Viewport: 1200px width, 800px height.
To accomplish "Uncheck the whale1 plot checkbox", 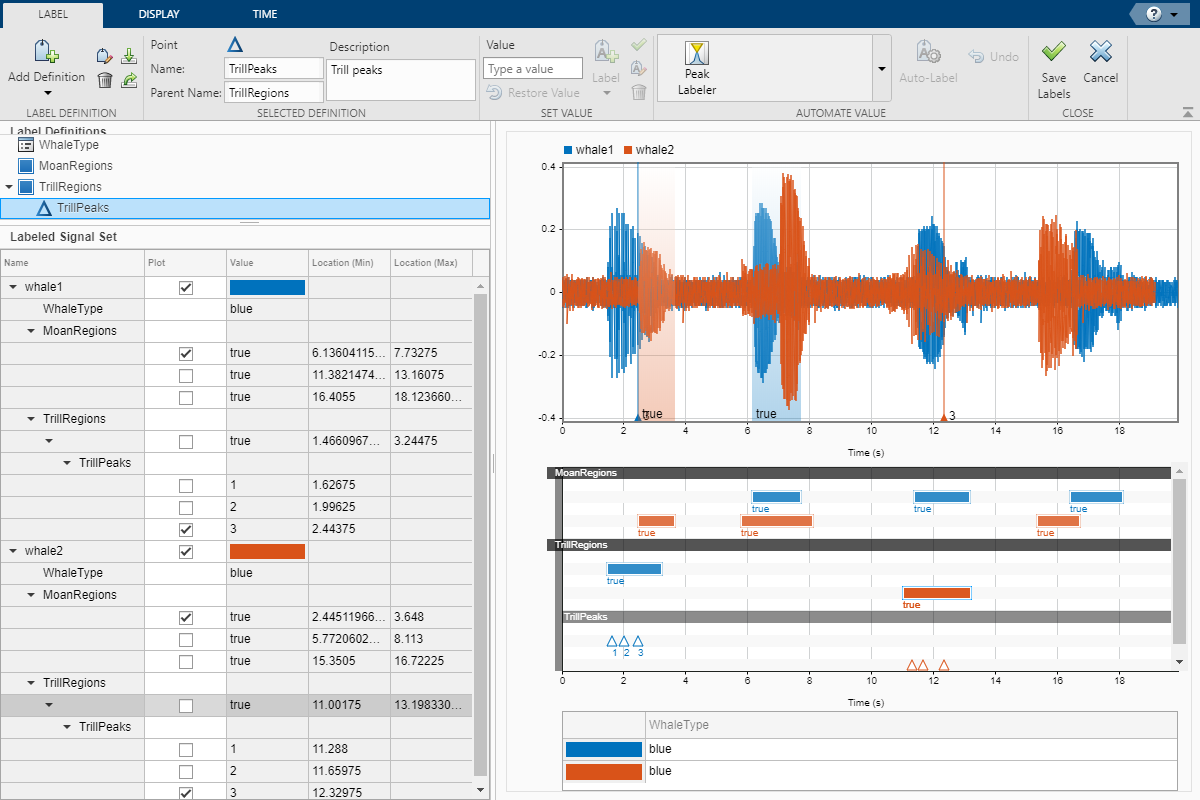I will 185,288.
